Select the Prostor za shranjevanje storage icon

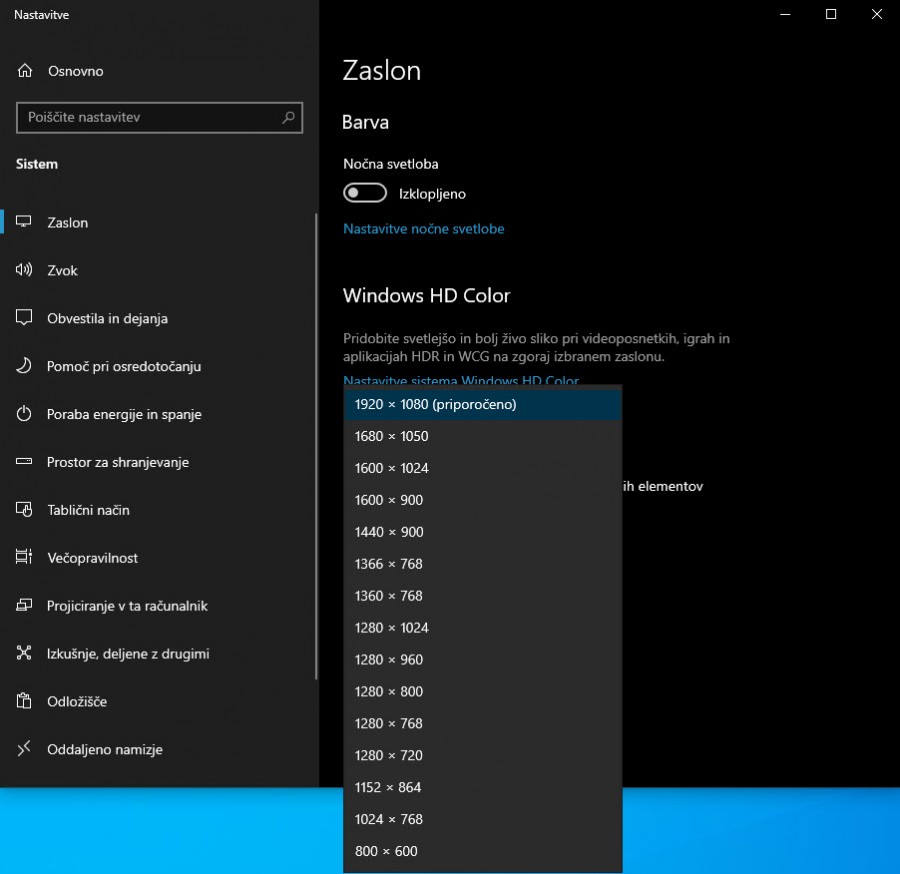pos(25,462)
